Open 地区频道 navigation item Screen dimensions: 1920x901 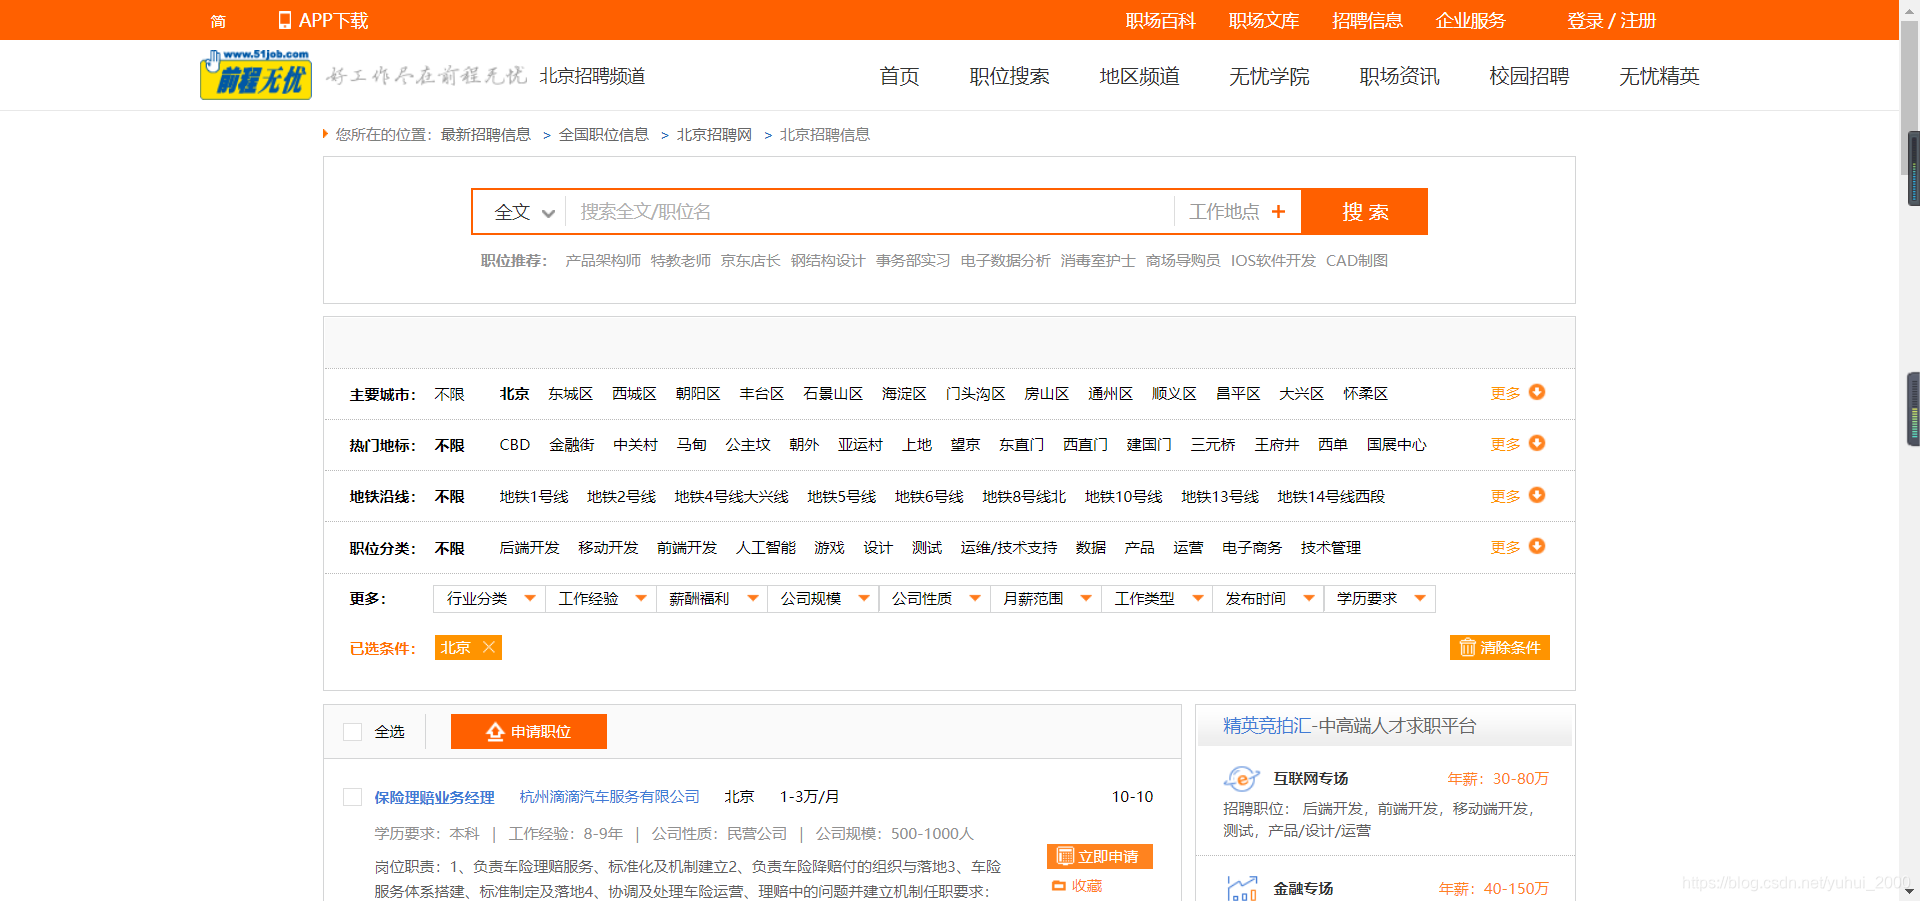pos(1139,76)
